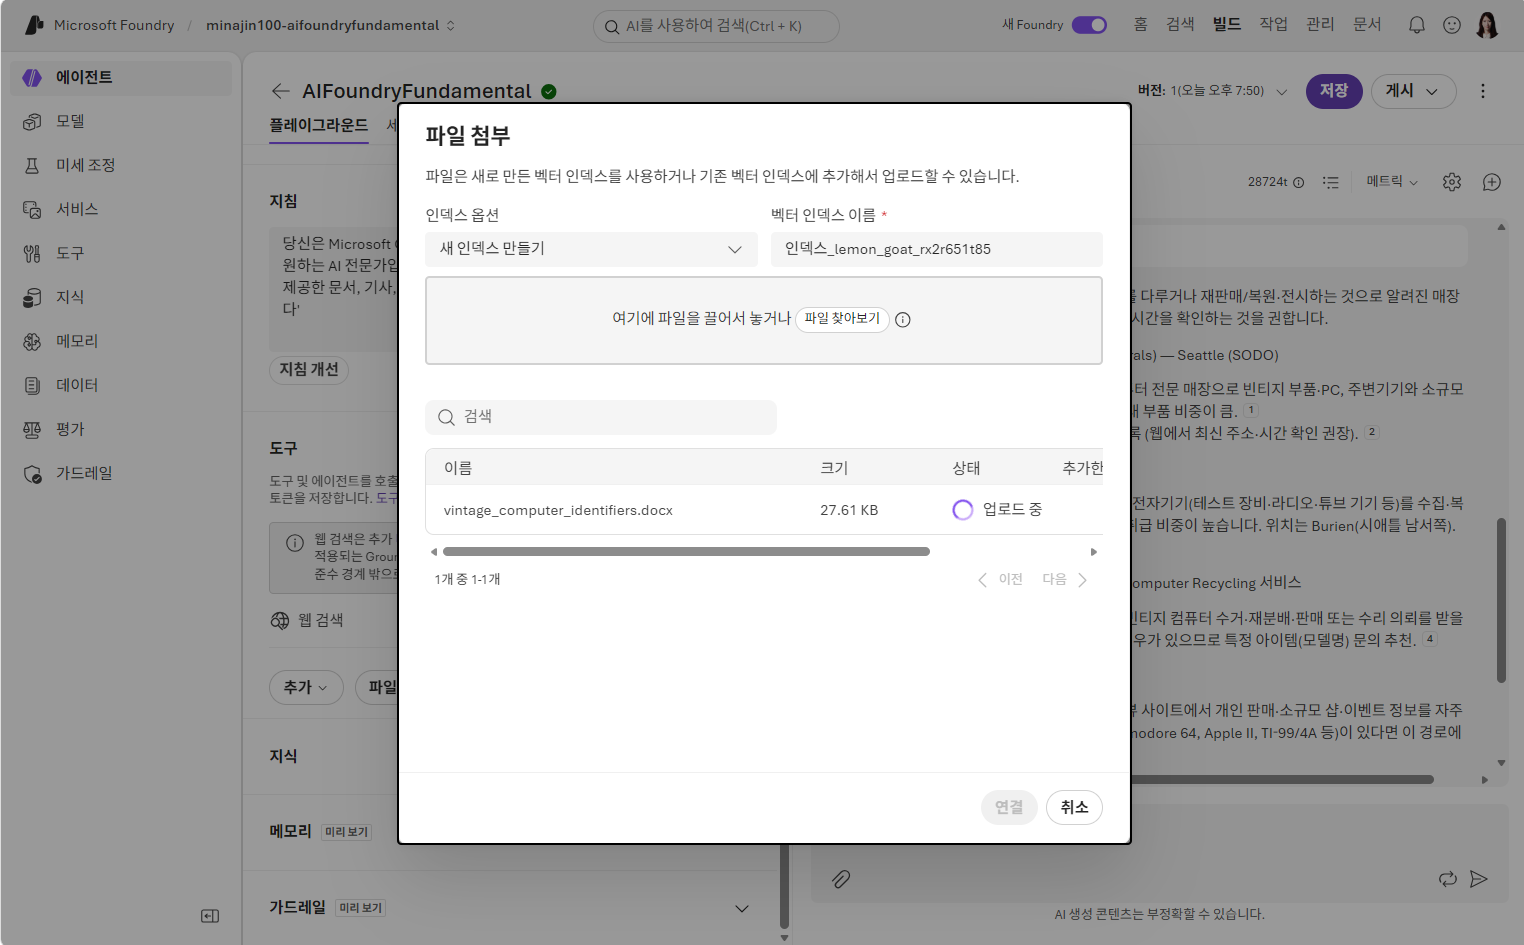Click the Microsoft Foundry breadcrumb text
This screenshot has height=945, width=1524.
pyautogui.click(x=114, y=25)
